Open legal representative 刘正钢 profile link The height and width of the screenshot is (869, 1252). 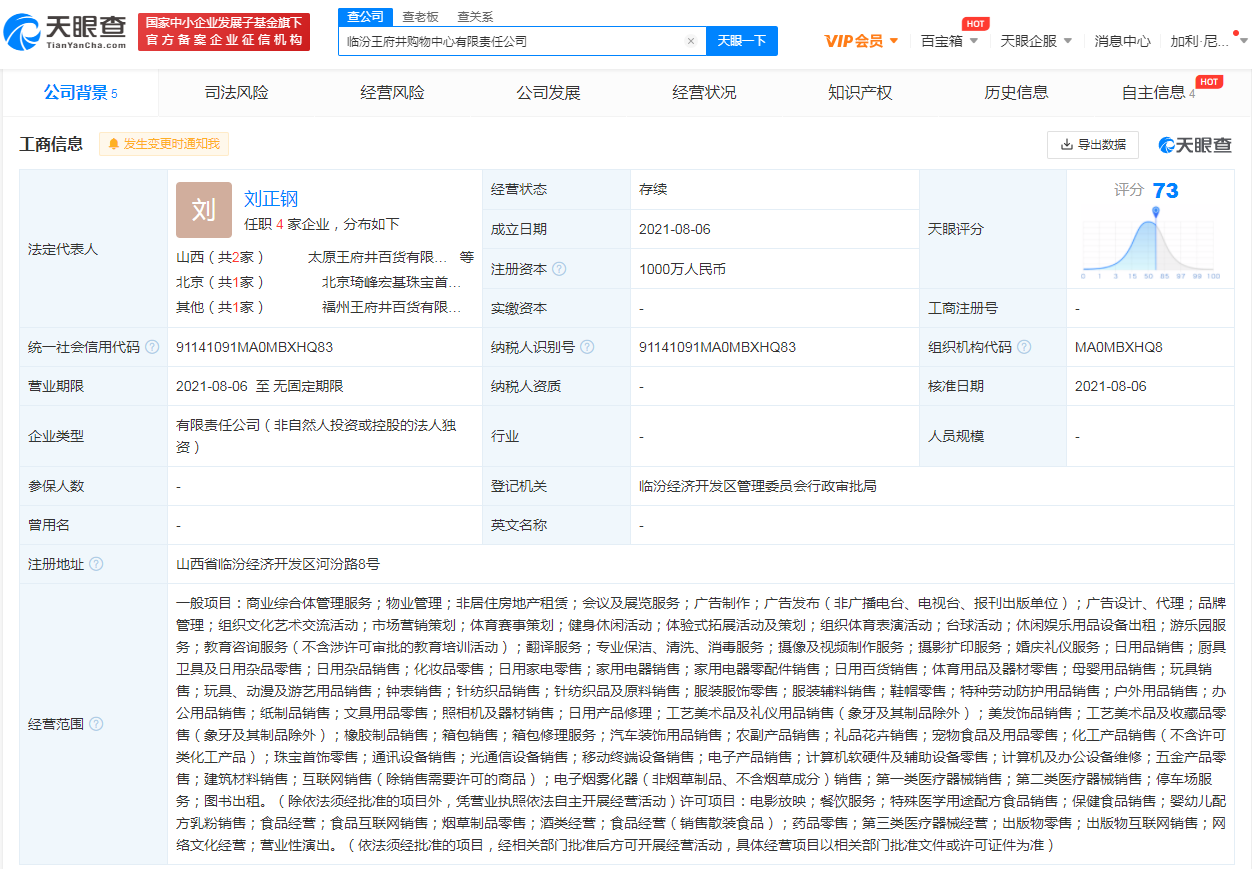(271, 198)
